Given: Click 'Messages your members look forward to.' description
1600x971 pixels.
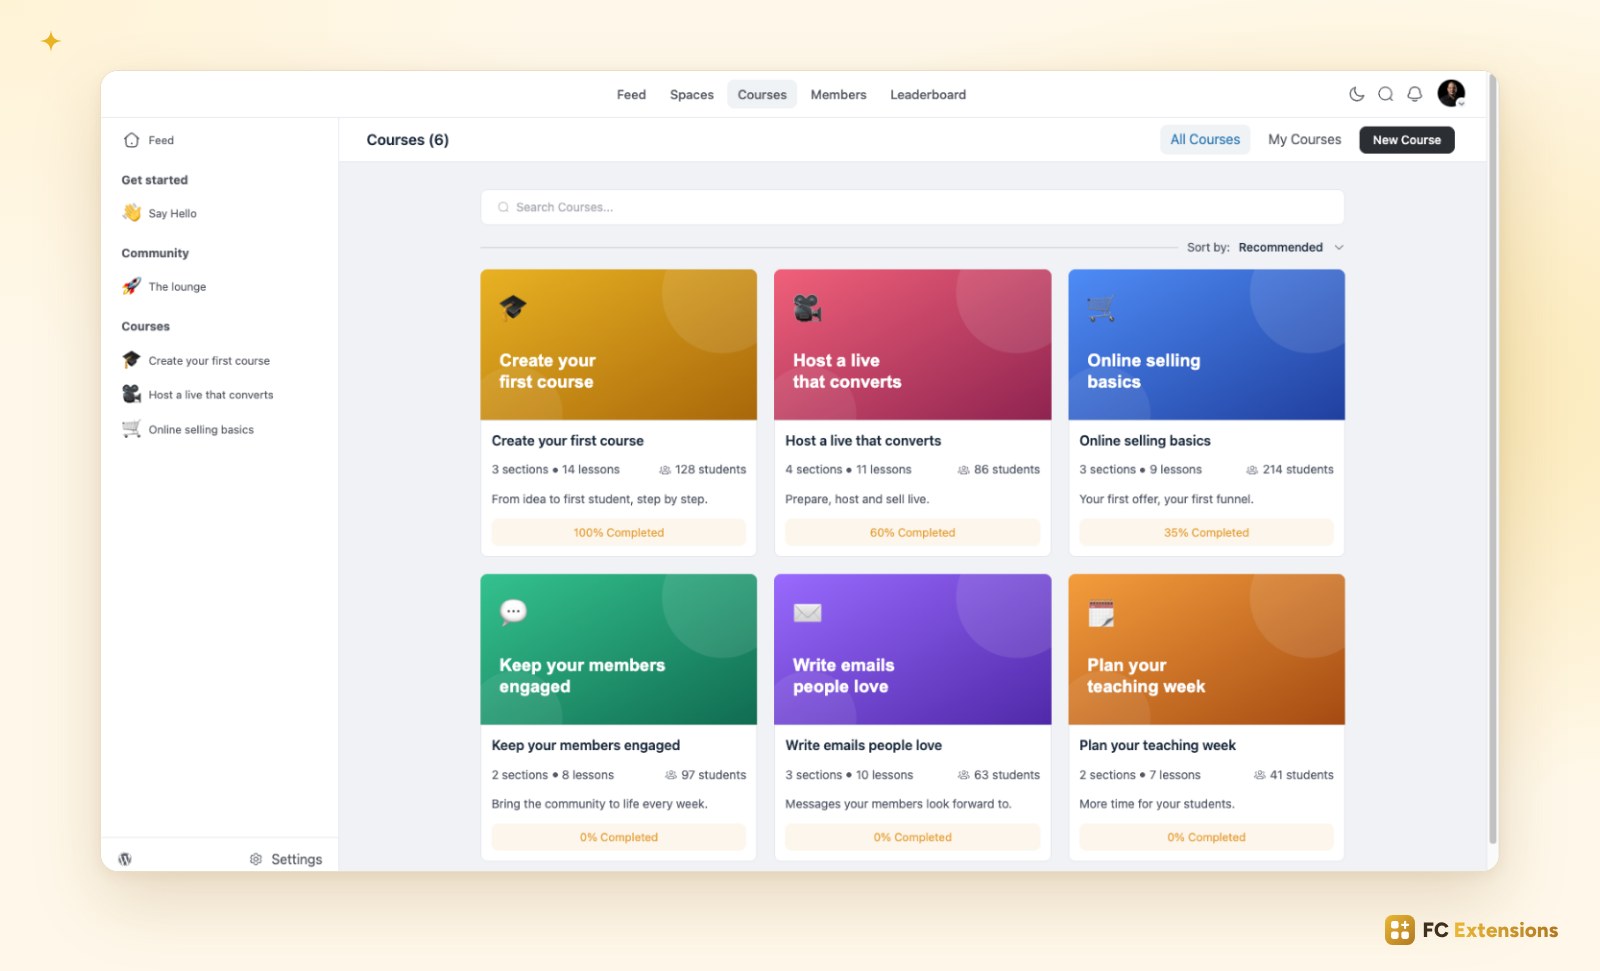Looking at the screenshot, I should [898, 804].
